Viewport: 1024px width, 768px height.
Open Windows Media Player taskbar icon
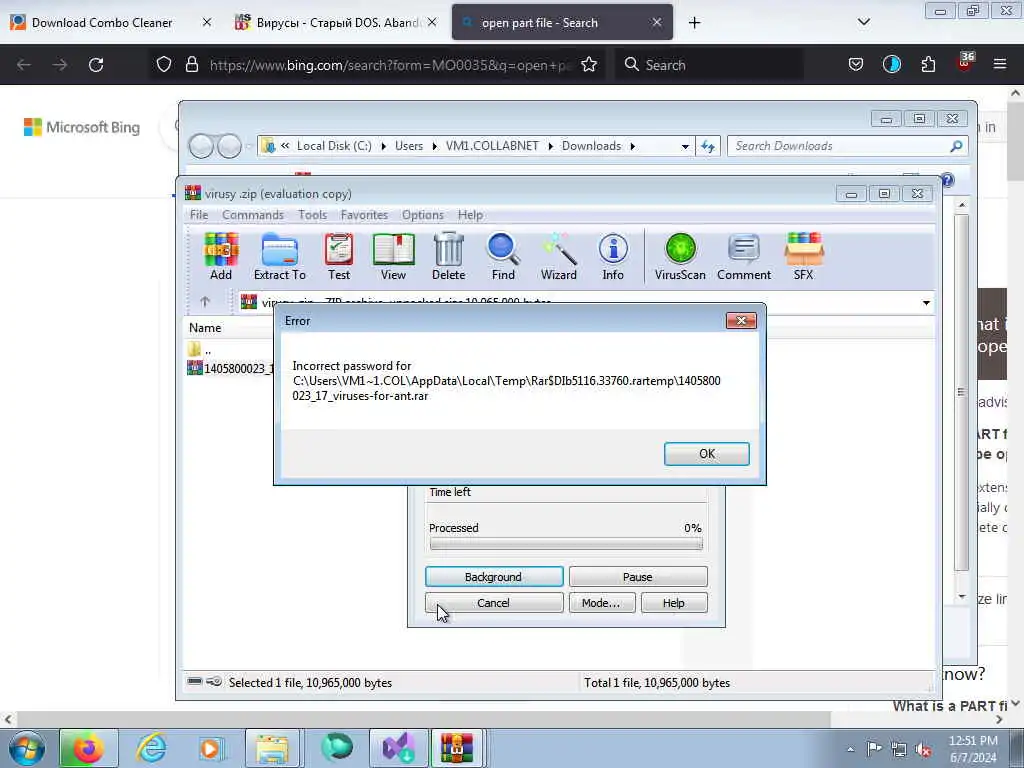click(212, 748)
